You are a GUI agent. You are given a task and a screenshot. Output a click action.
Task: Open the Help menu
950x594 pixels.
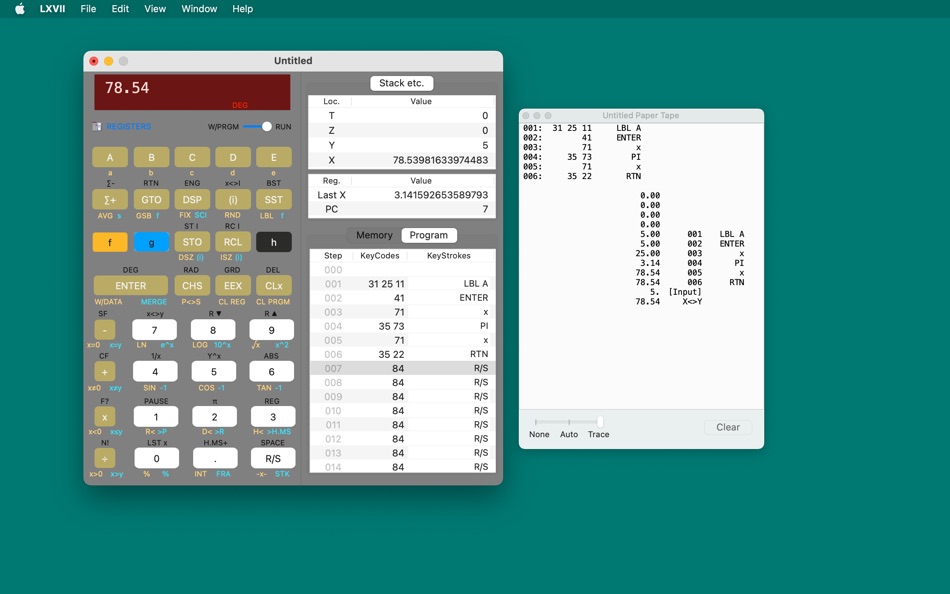click(x=242, y=8)
